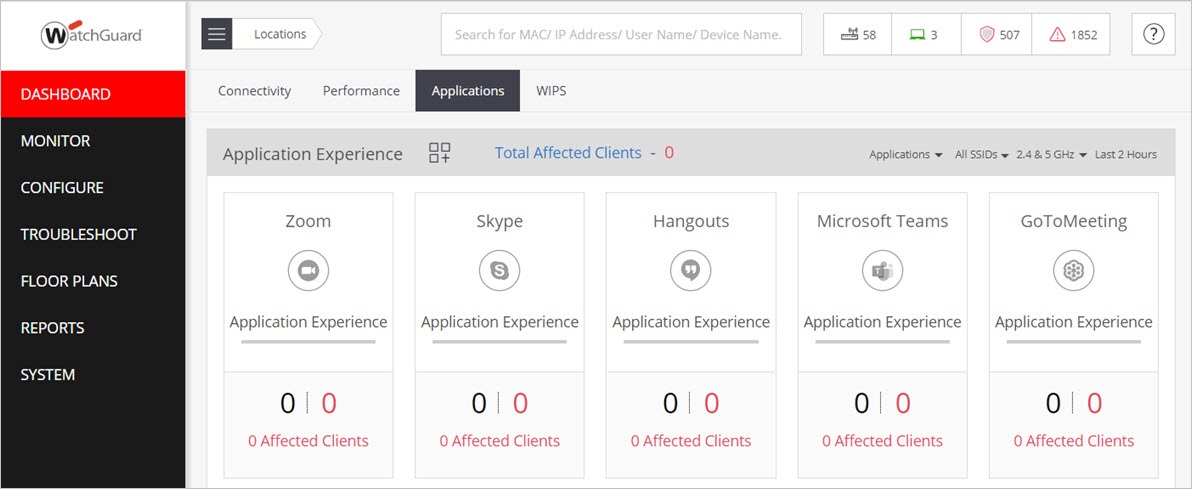Click the Hangouts application icon
Image resolution: width=1192 pixels, height=489 pixels.
690,271
